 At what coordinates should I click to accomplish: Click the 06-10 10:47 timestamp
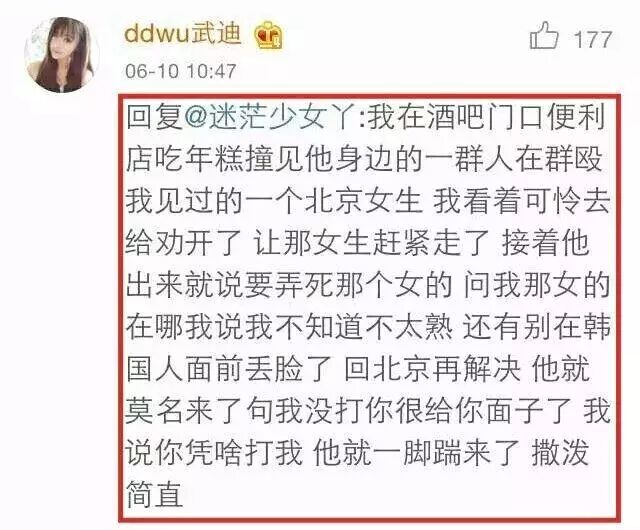181,71
